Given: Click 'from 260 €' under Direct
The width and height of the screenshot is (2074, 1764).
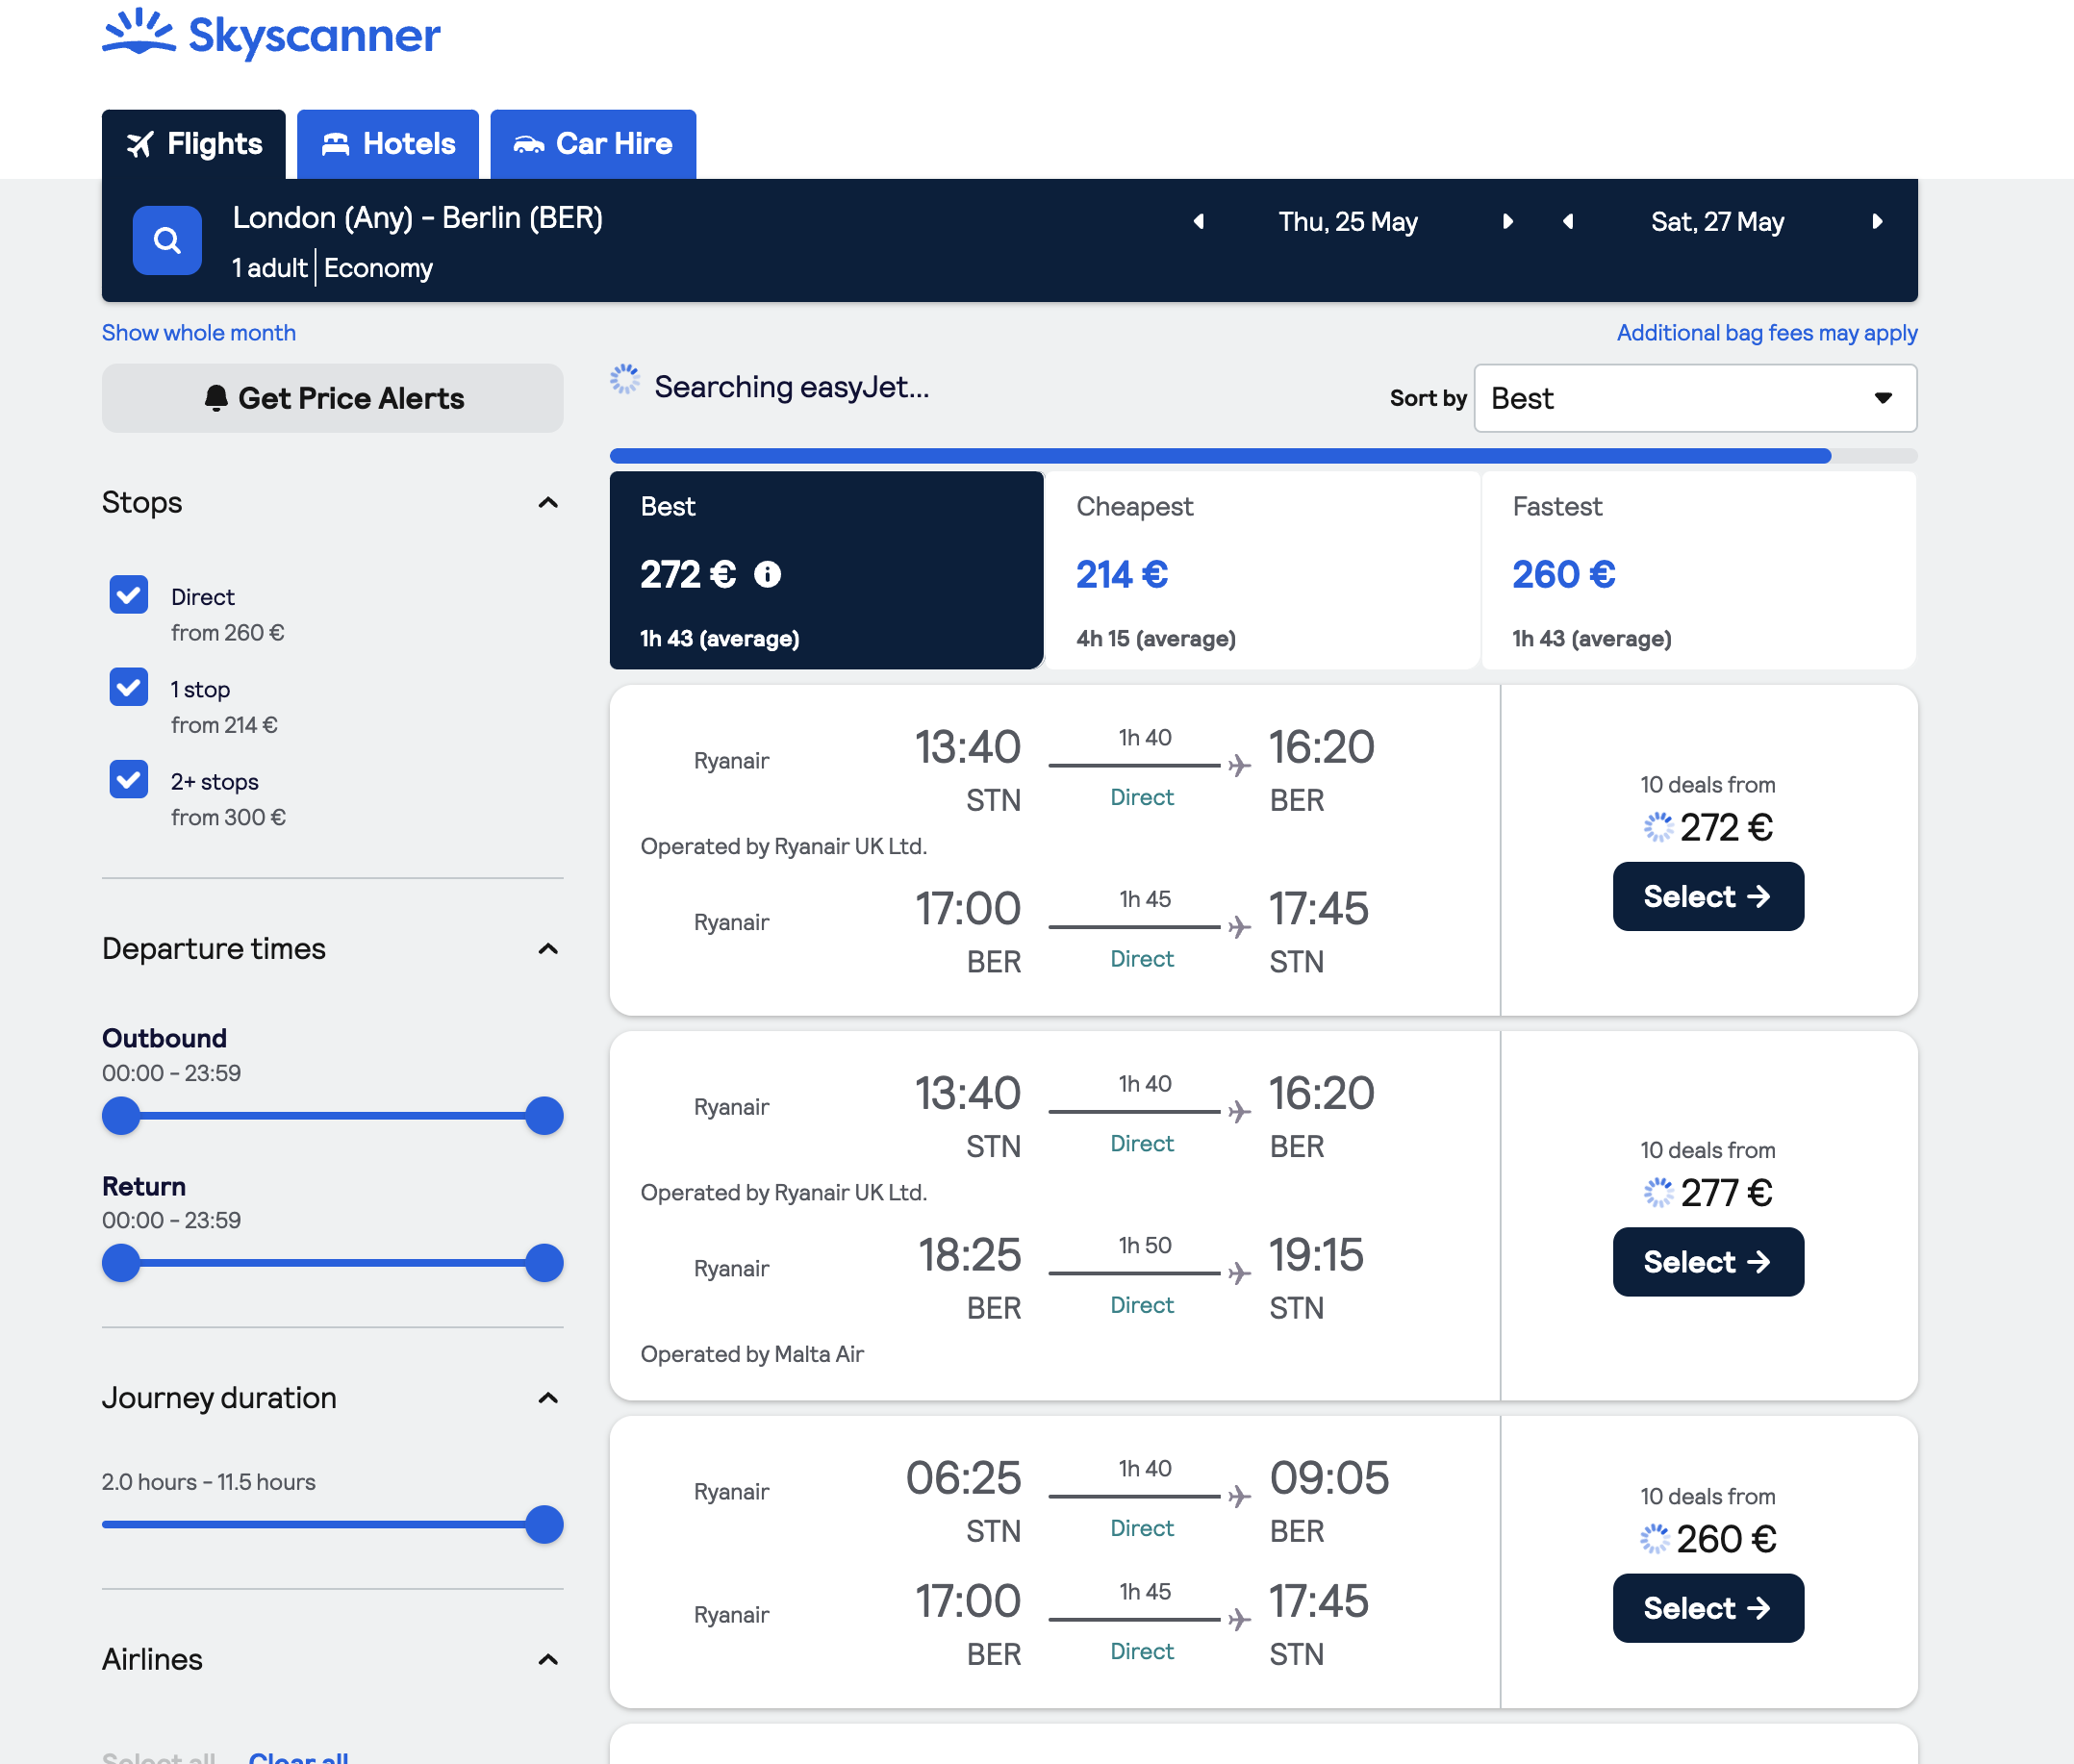Looking at the screenshot, I should pyautogui.click(x=228, y=633).
